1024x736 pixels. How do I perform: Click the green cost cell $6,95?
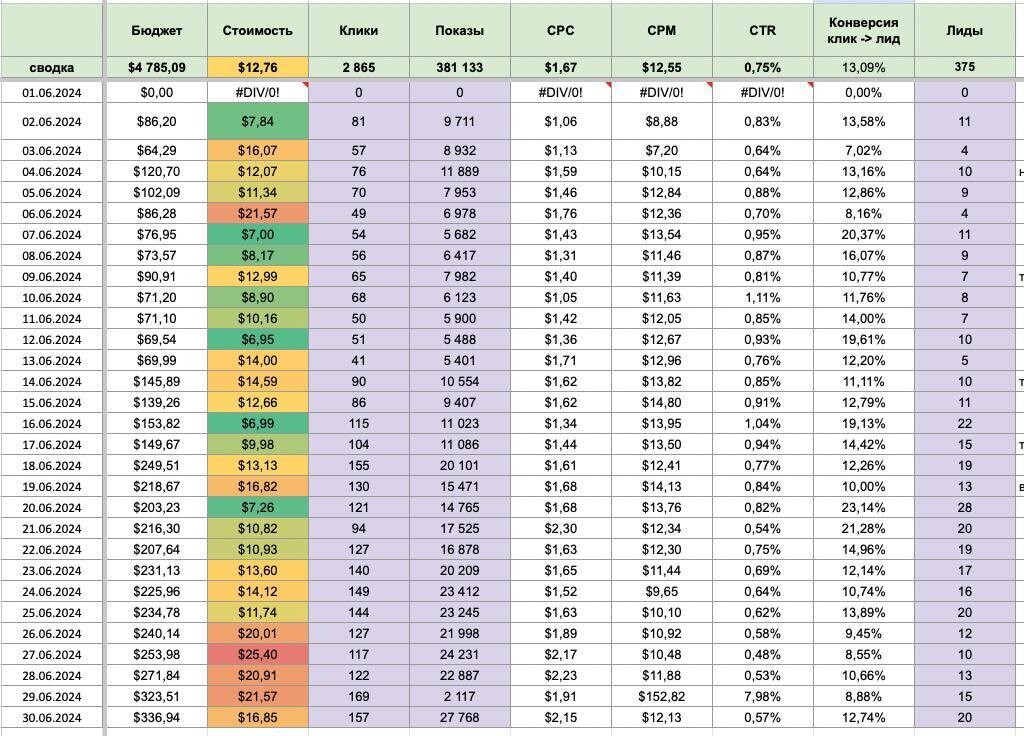(257, 340)
